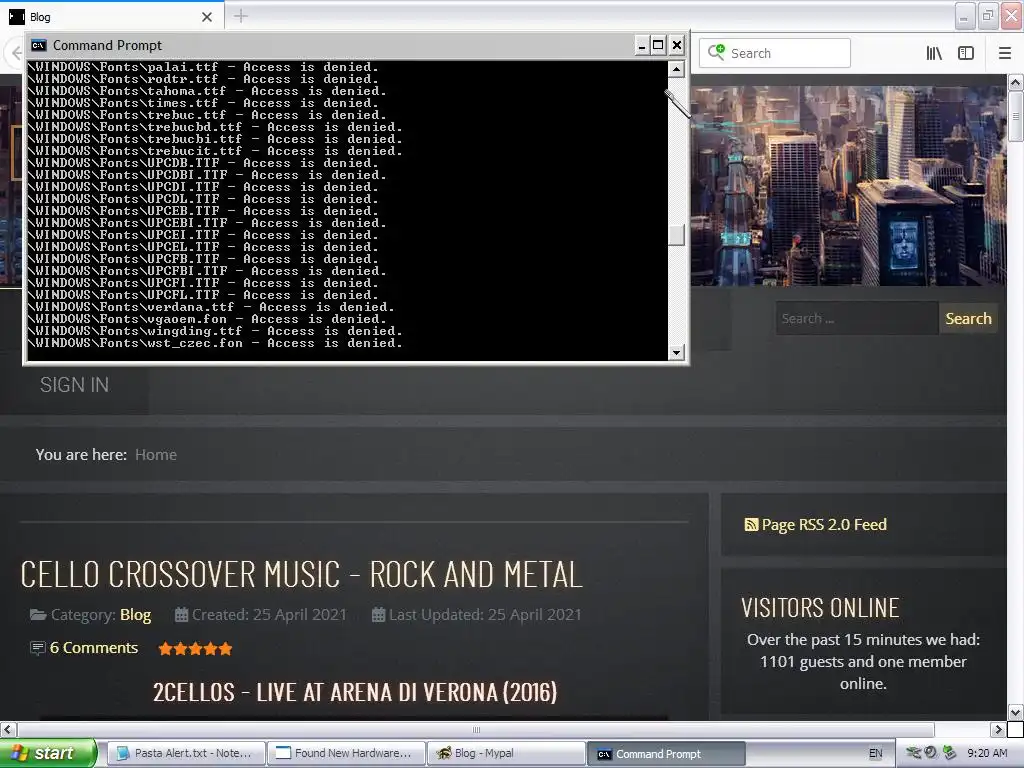Click the website Search button
1024x768 pixels.
click(968, 318)
